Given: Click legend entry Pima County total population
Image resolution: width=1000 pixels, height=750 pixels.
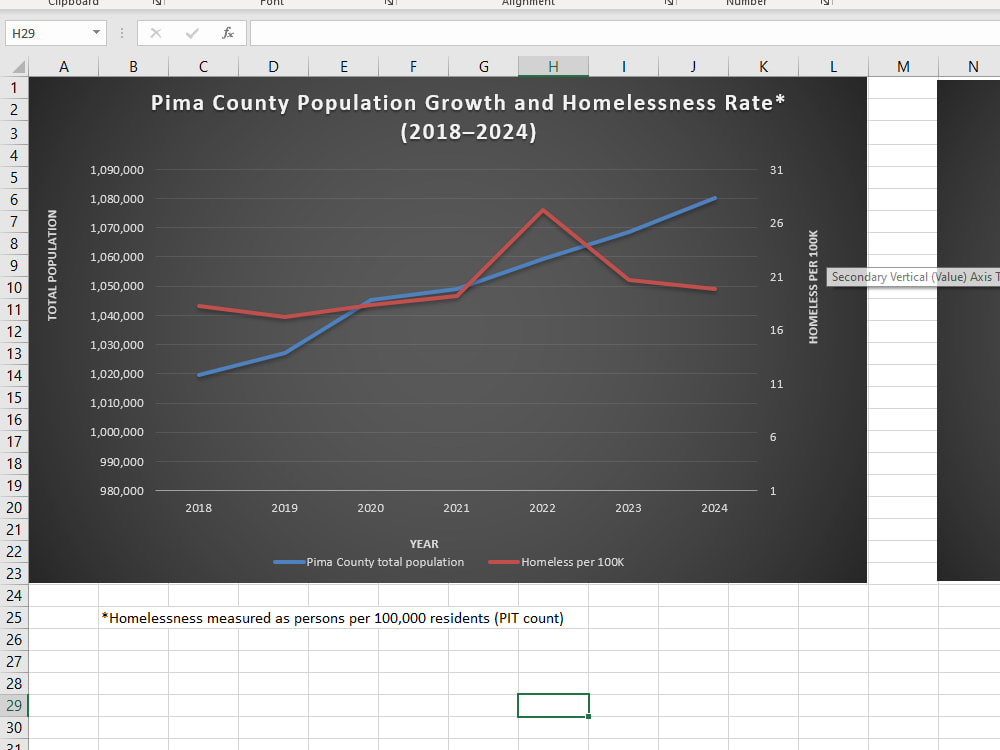Looking at the screenshot, I should [x=369, y=562].
